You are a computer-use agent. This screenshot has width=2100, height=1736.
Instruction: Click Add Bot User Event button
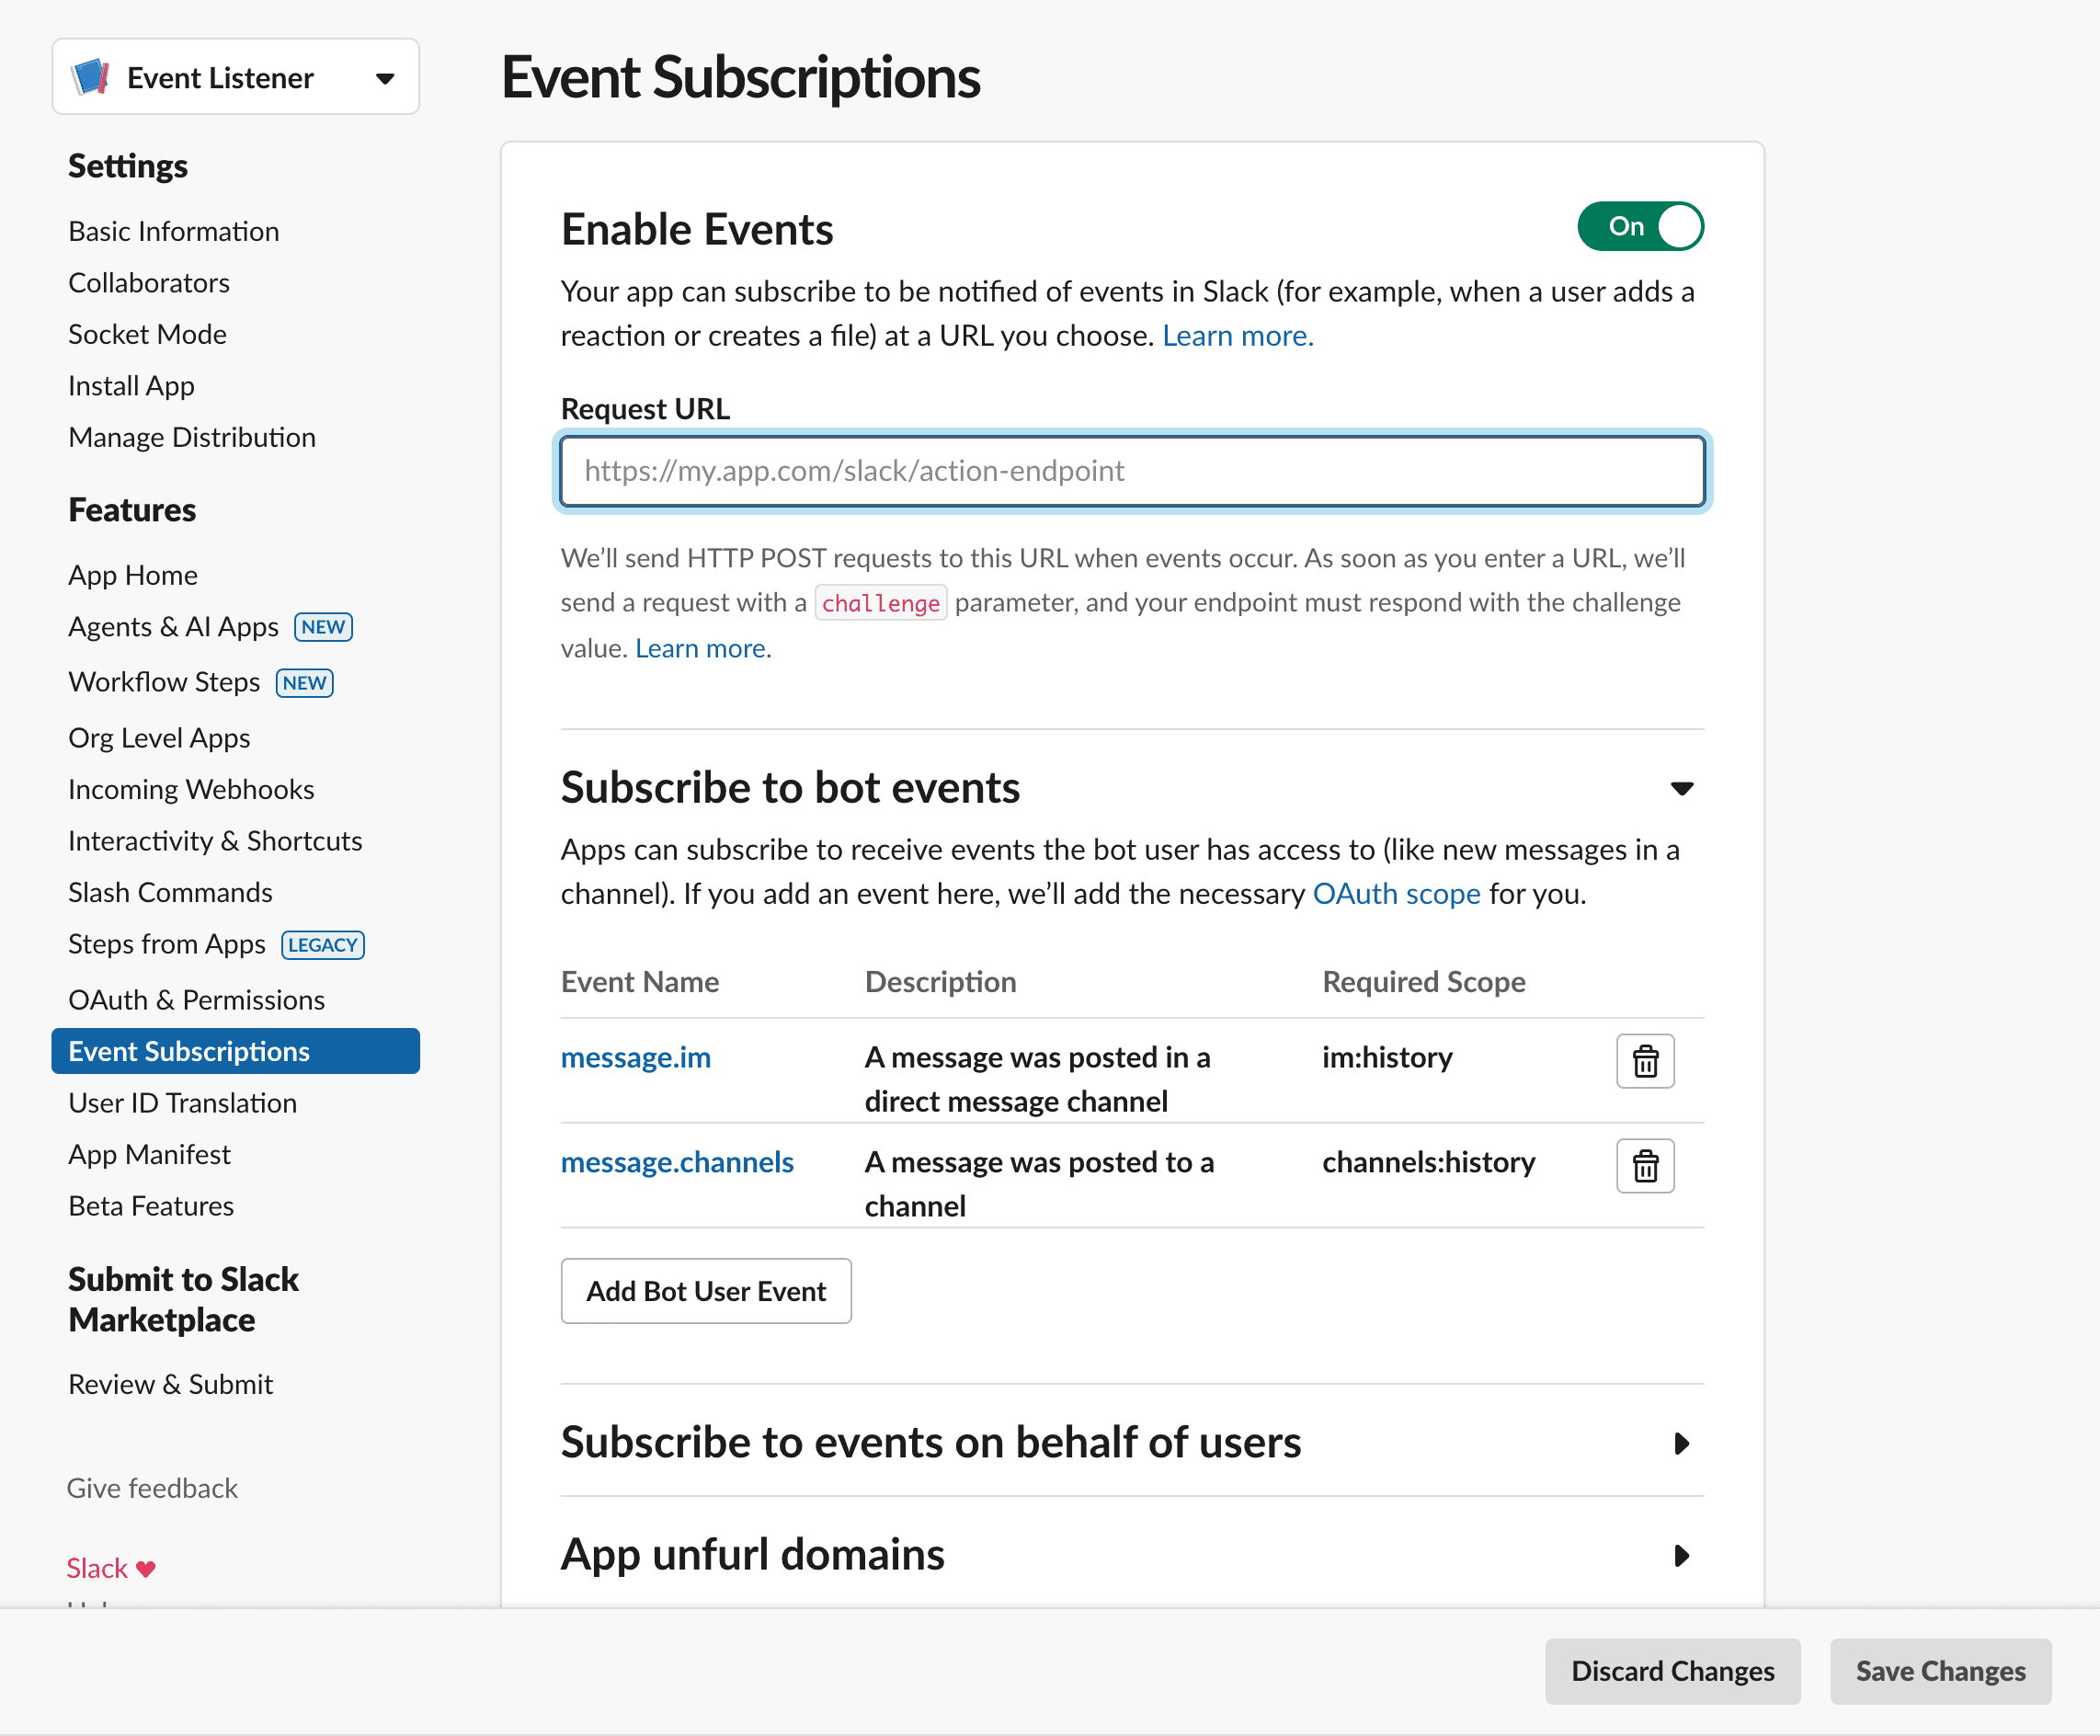(706, 1291)
